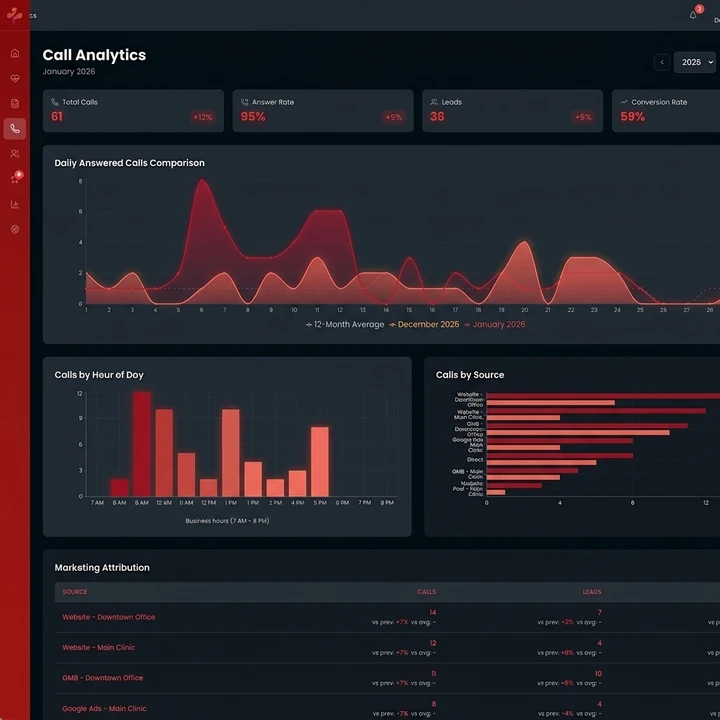Open the clipboard reports icon in sidebar
The height and width of the screenshot is (720, 720).
[x=15, y=104]
